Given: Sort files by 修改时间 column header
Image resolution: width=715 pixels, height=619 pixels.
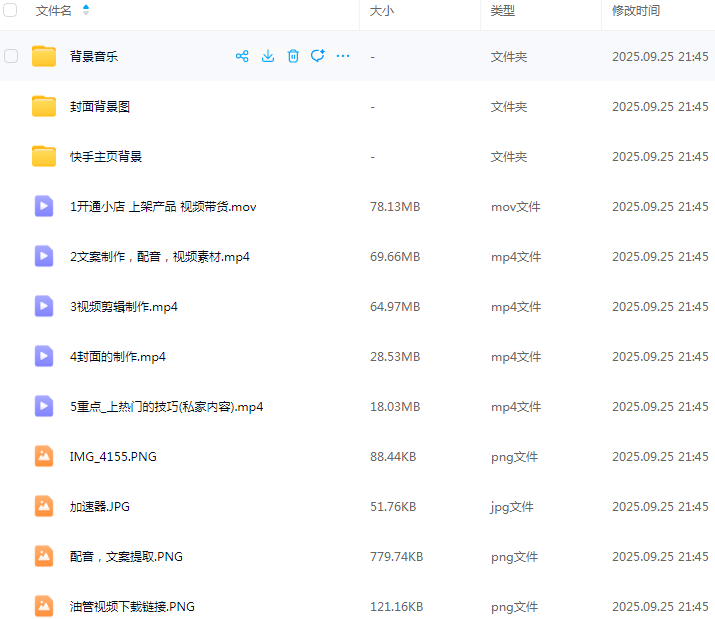Looking at the screenshot, I should pos(635,10).
